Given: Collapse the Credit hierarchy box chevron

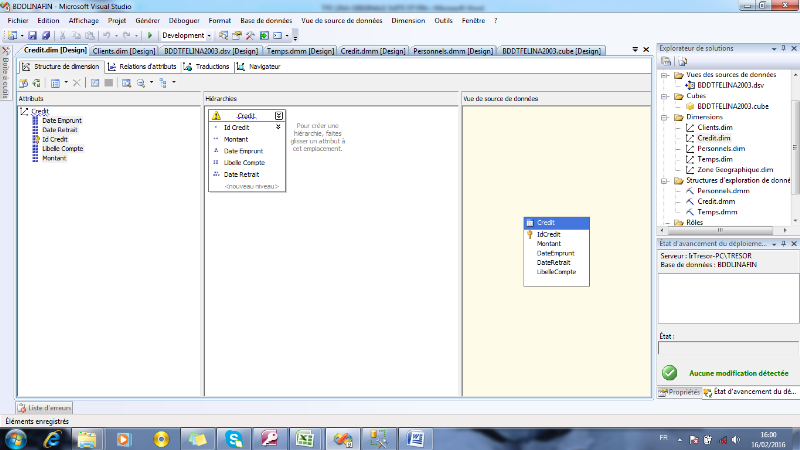Looking at the screenshot, I should point(278,115).
